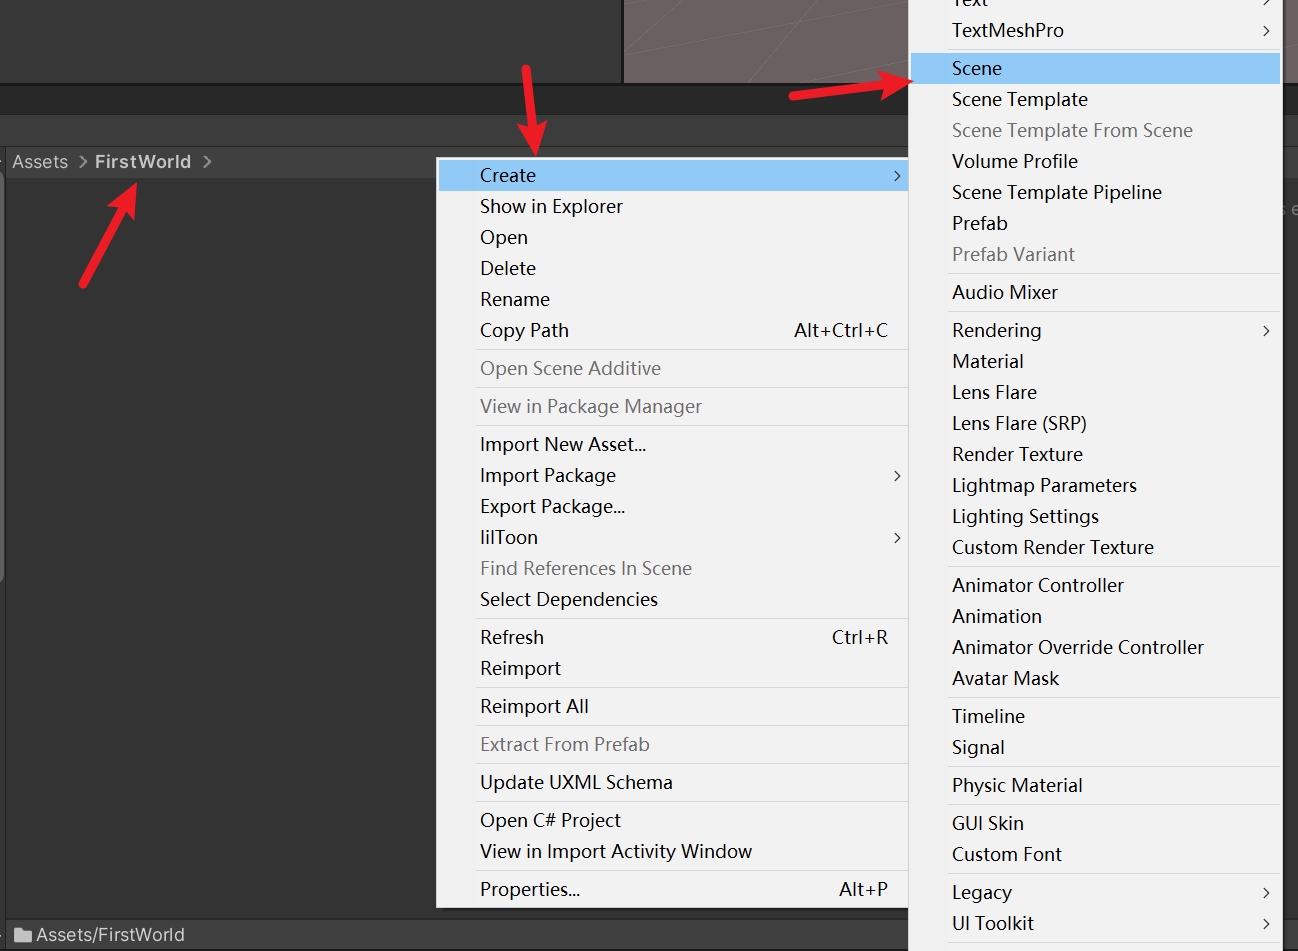Select Lens Flare option
This screenshot has height=951, width=1298.
(1096, 392)
